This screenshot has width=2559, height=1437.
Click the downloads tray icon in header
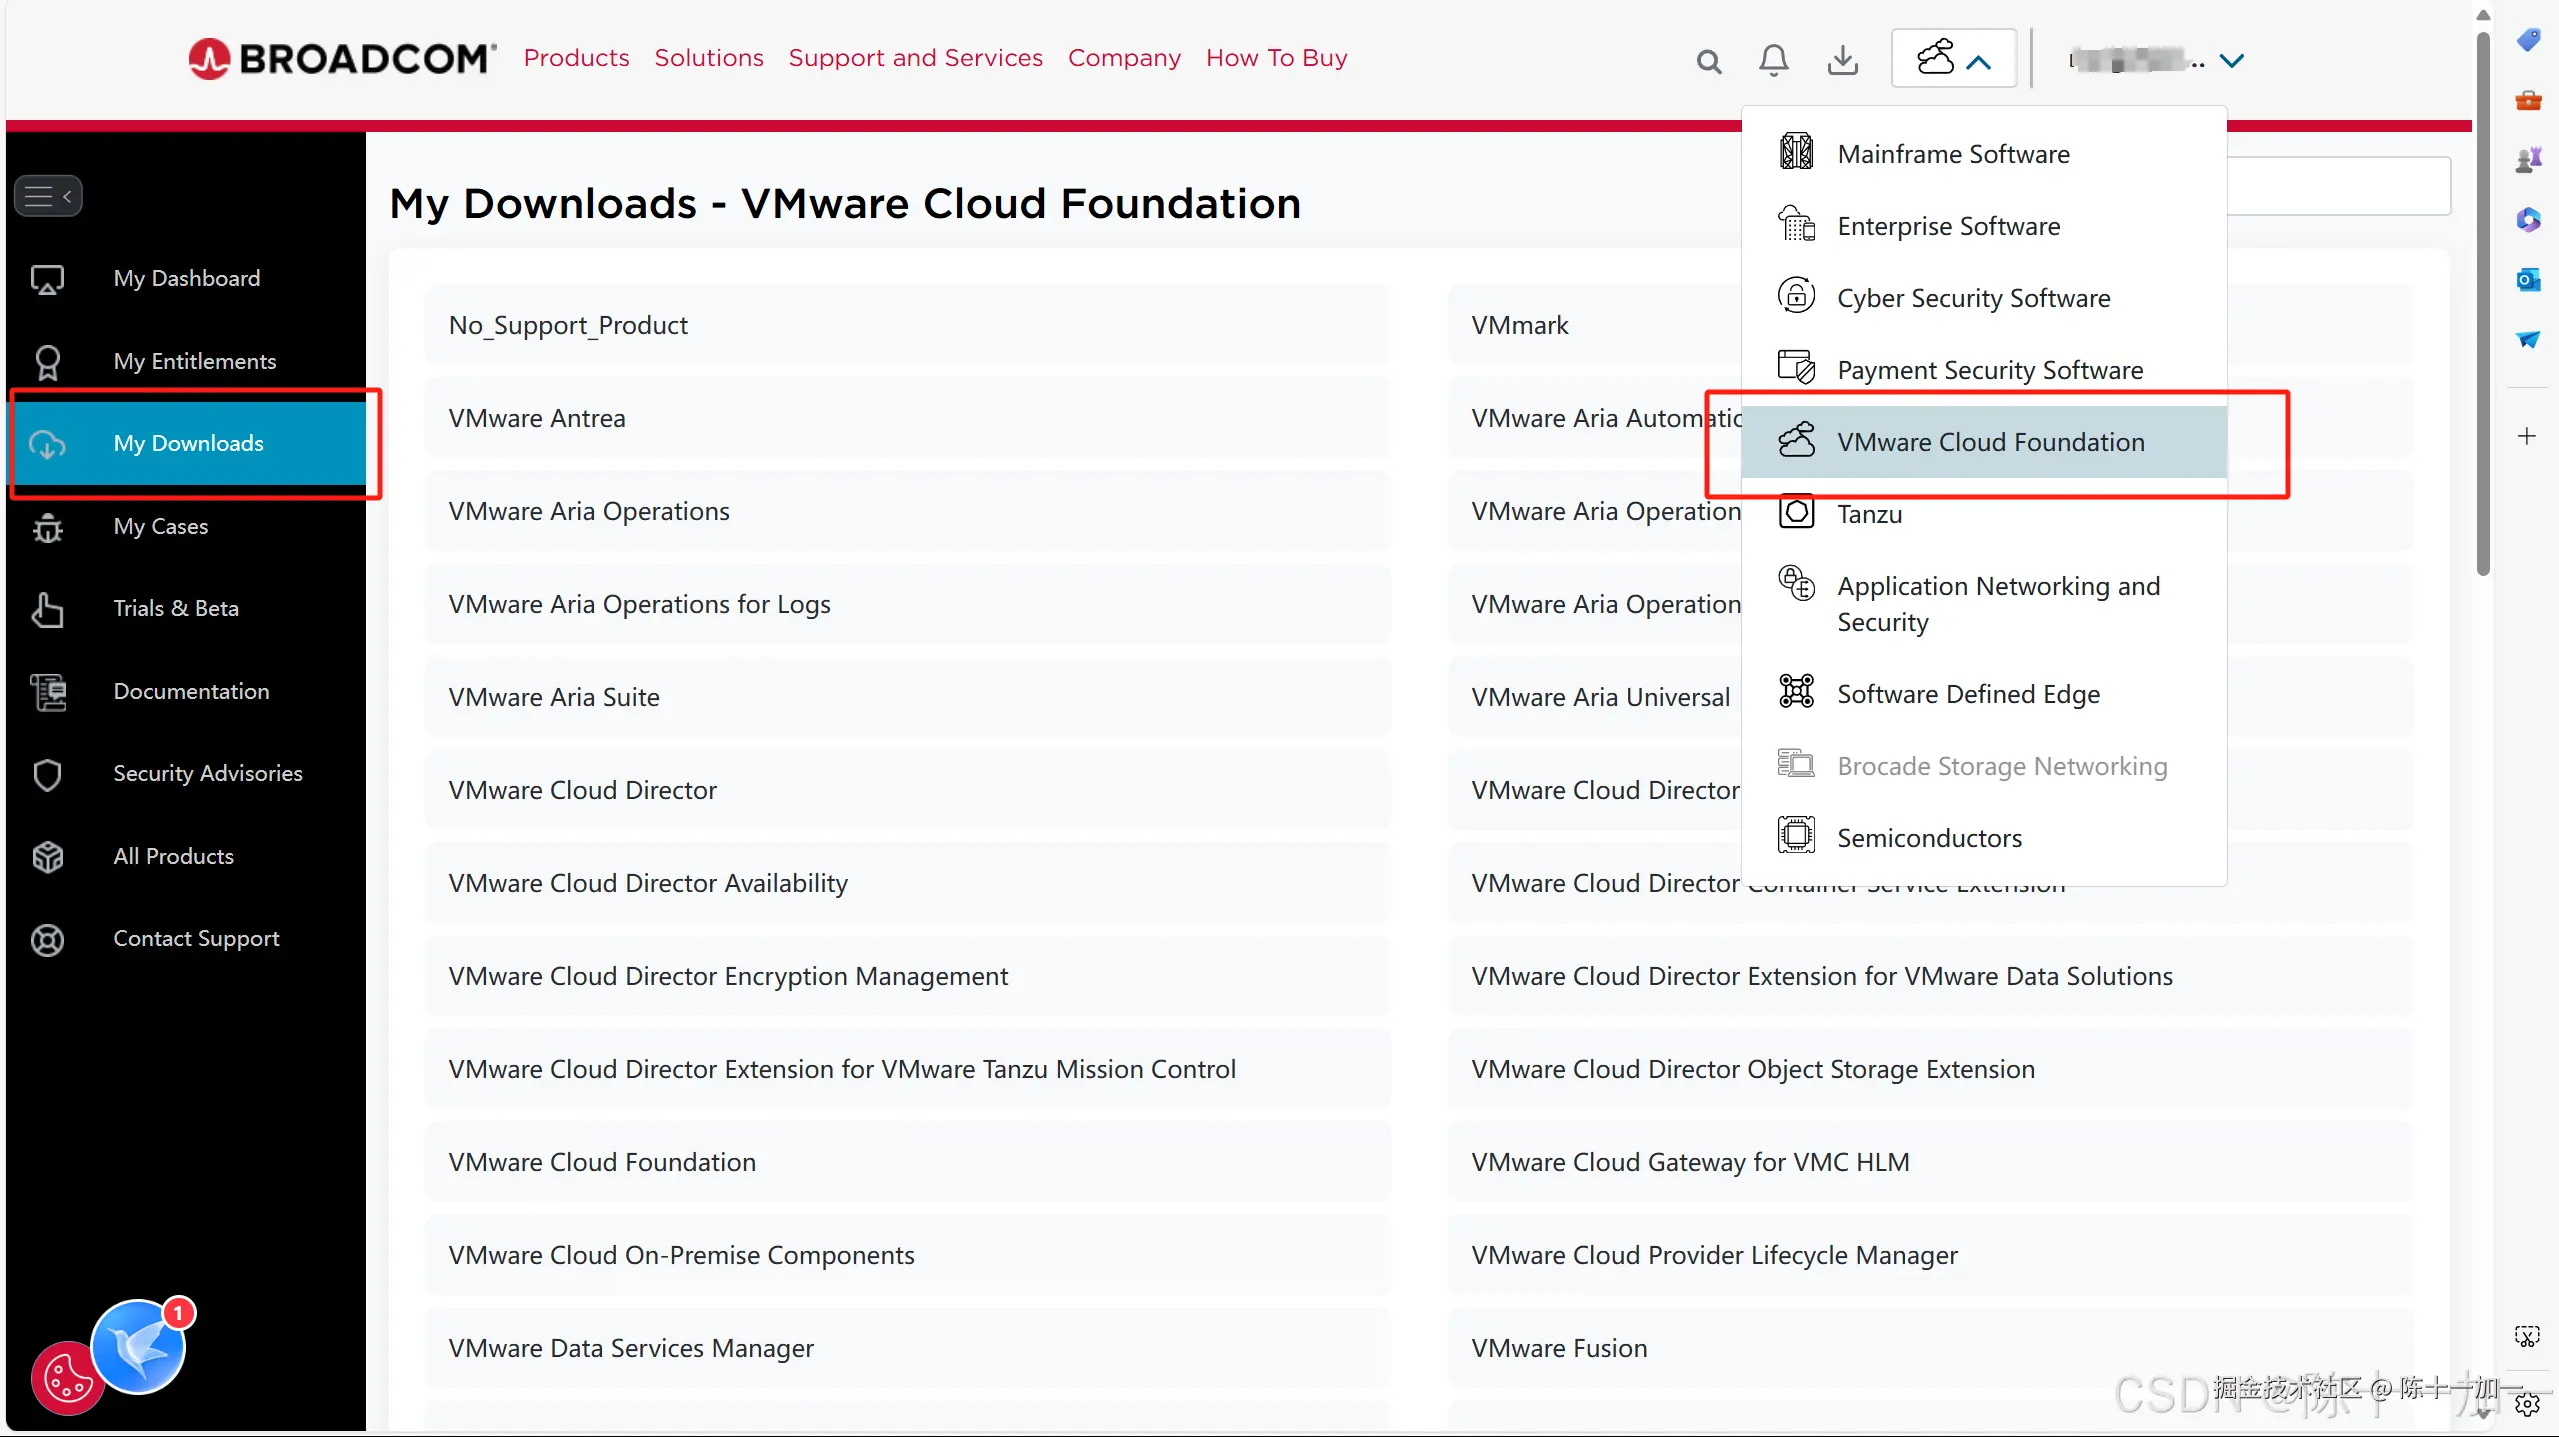click(x=1842, y=60)
